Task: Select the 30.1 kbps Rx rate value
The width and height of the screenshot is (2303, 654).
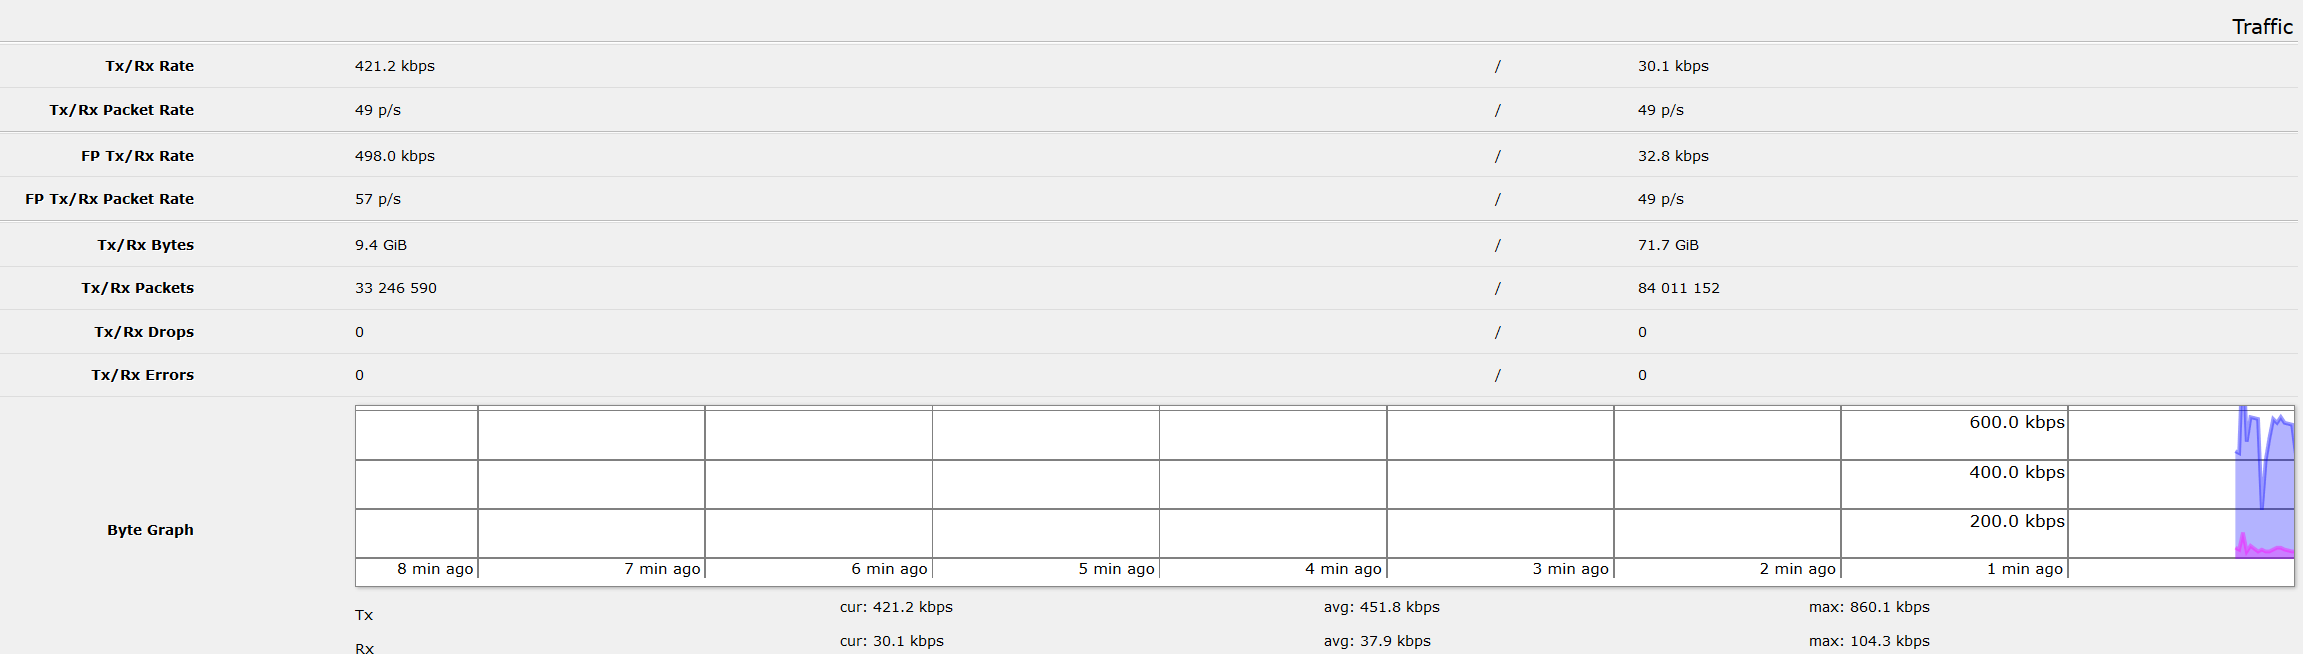Action: [1672, 66]
